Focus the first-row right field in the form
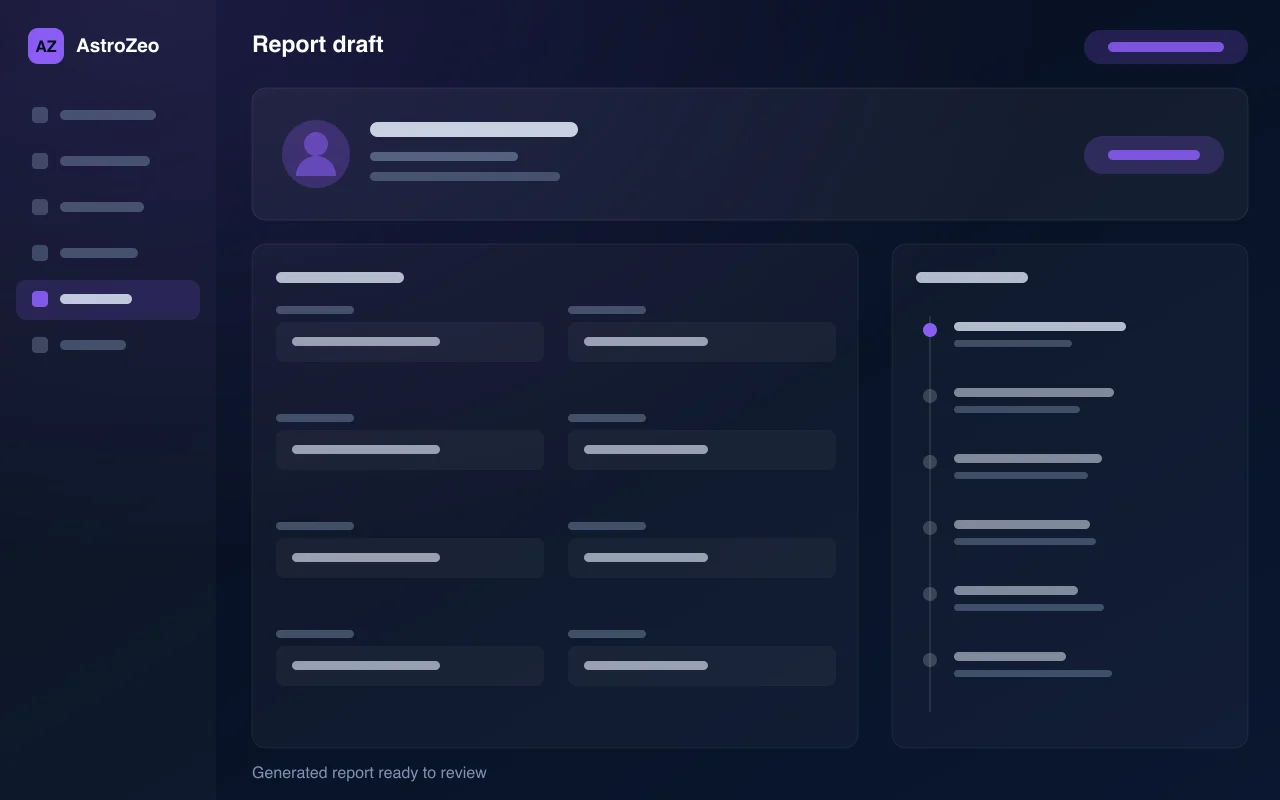Screen dimensions: 1280x800 tap(702, 342)
